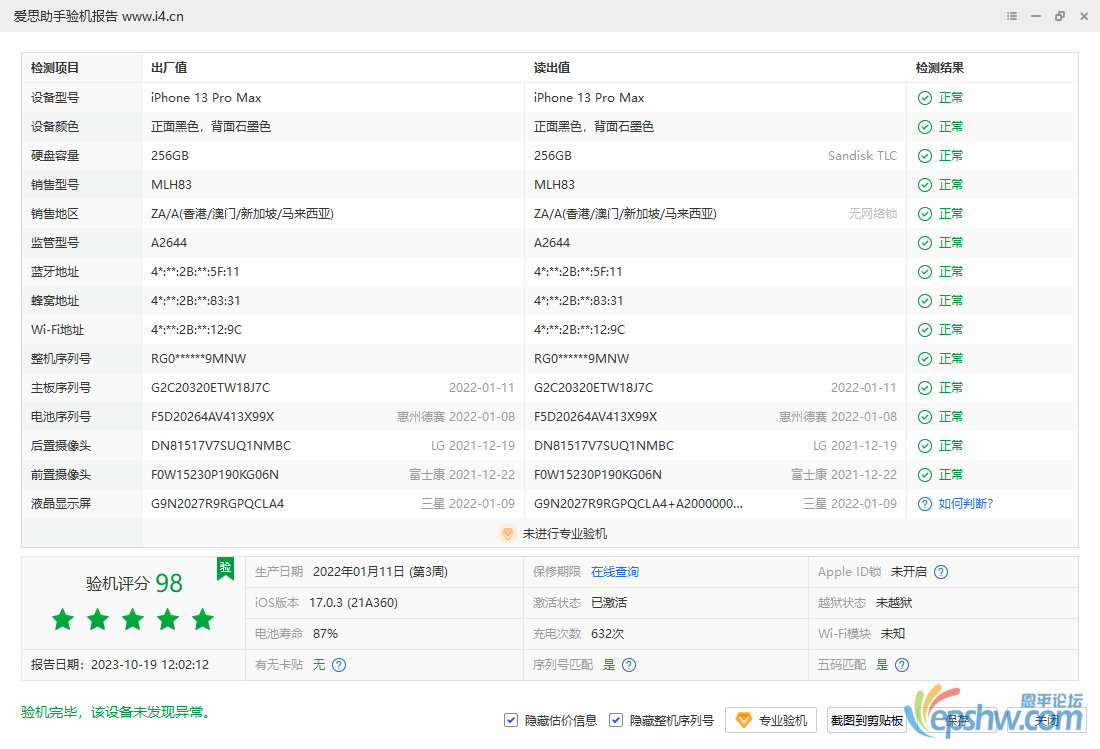This screenshot has width=1100, height=749.
Task: Click the 整机序列号 status check icon
Action: pyautogui.click(x=925, y=358)
